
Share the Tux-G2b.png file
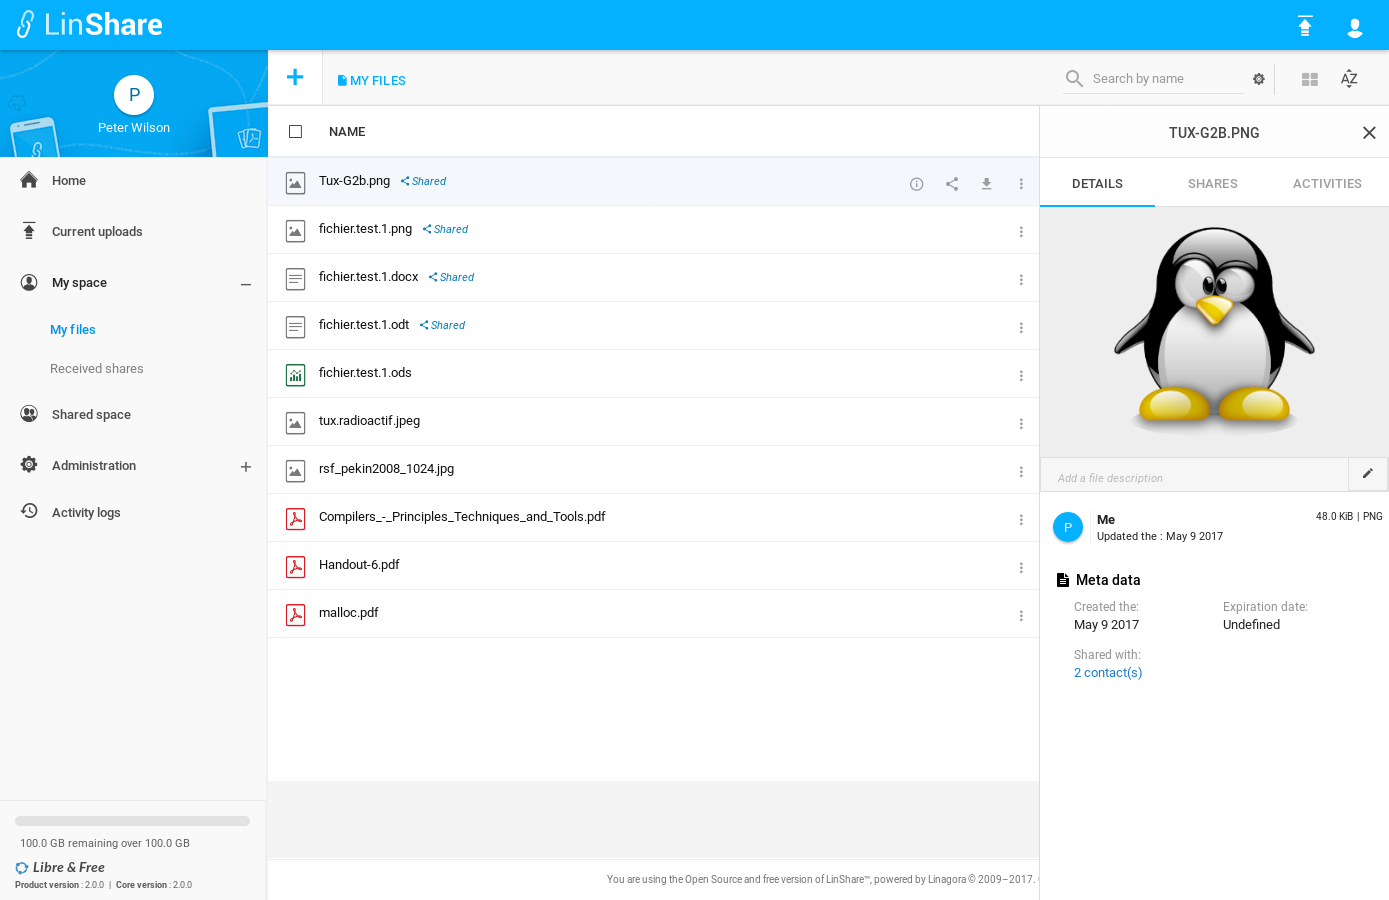pos(952,184)
